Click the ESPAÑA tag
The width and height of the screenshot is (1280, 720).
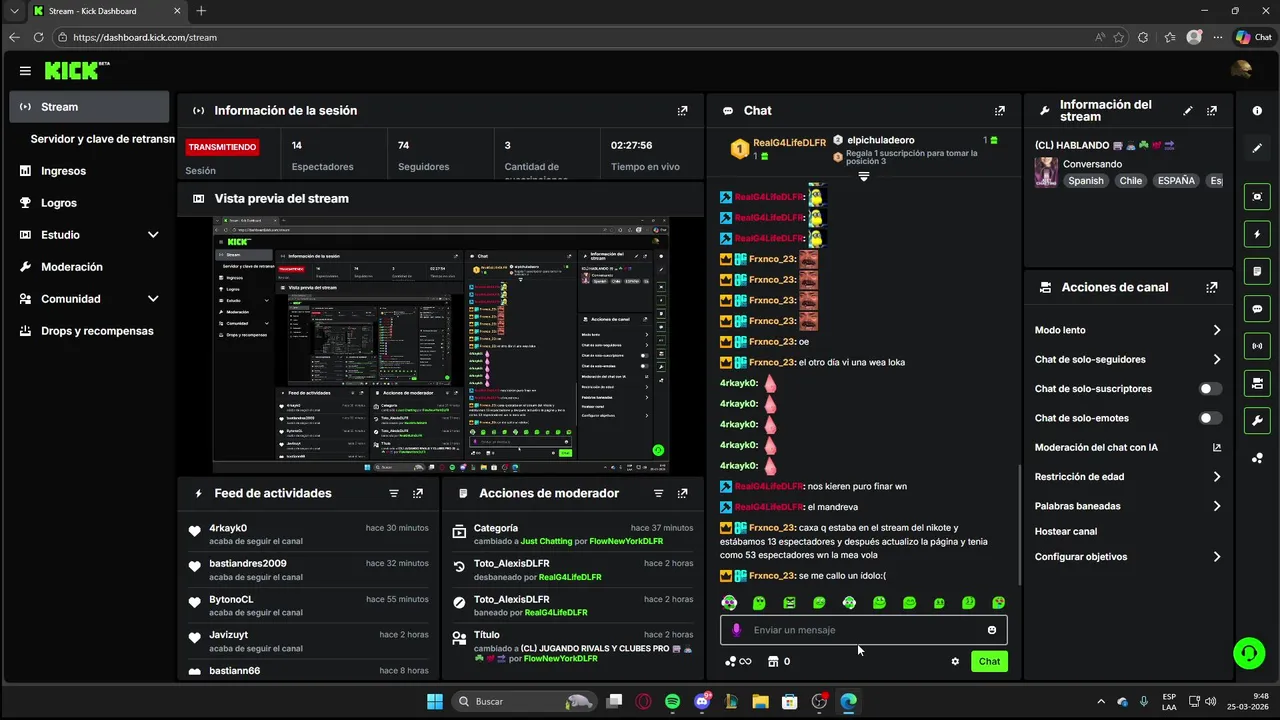(x=1176, y=181)
